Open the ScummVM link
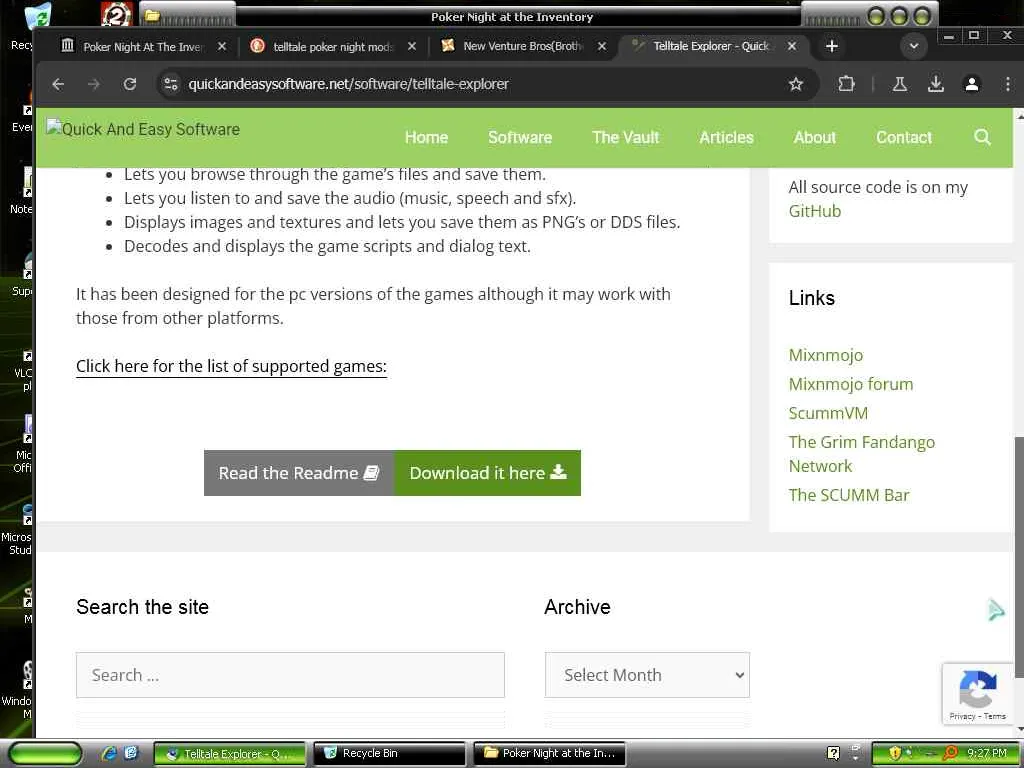Image resolution: width=1024 pixels, height=768 pixels. coord(828,413)
